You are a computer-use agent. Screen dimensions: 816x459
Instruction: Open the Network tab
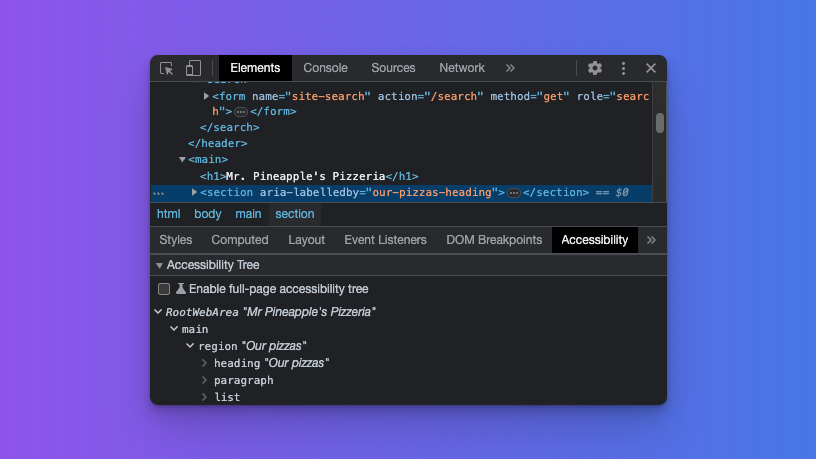[461, 68]
